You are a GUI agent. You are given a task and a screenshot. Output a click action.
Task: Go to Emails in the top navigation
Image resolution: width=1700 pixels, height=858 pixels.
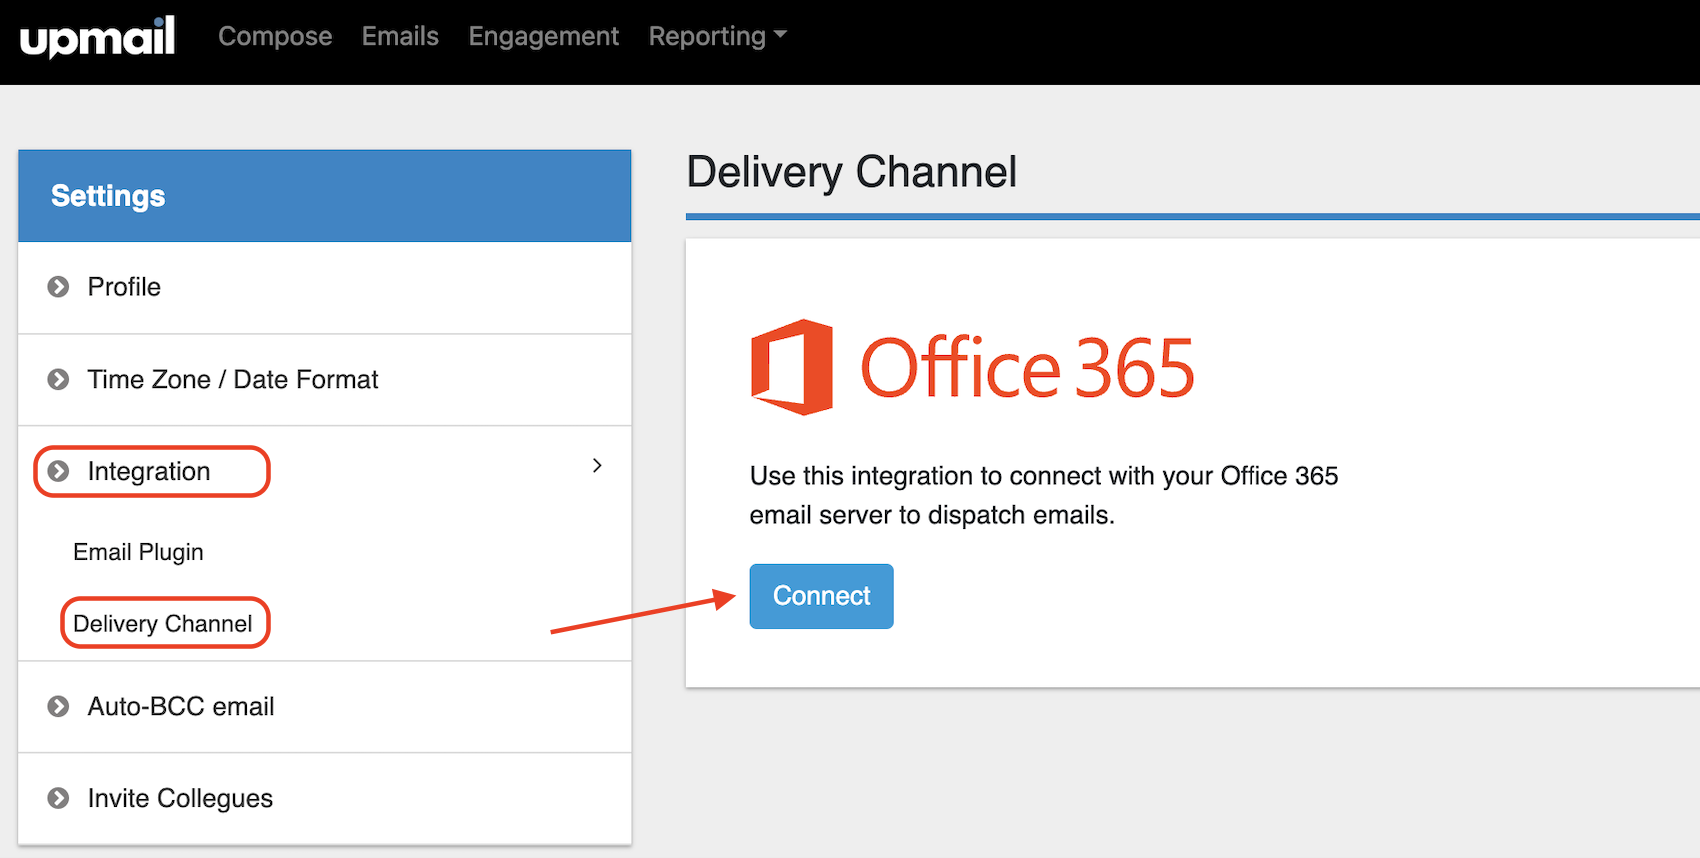[400, 37]
